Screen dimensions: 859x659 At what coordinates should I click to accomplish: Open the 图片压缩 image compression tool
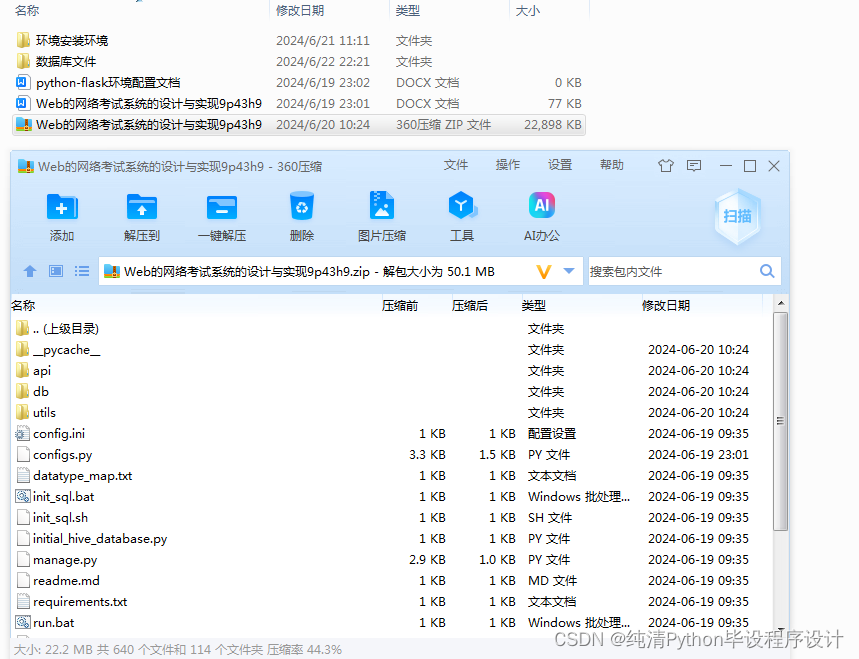381,215
